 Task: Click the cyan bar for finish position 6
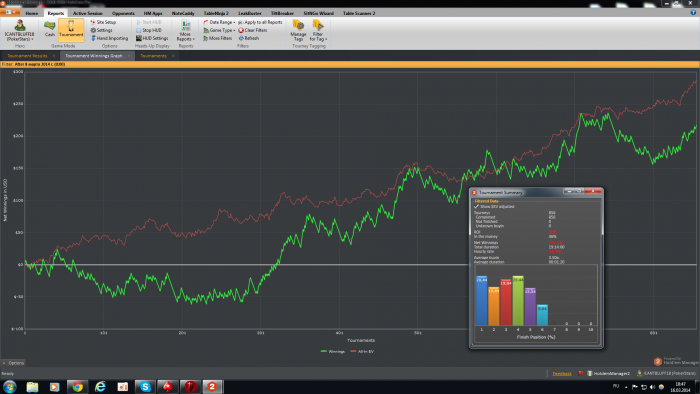click(542, 315)
